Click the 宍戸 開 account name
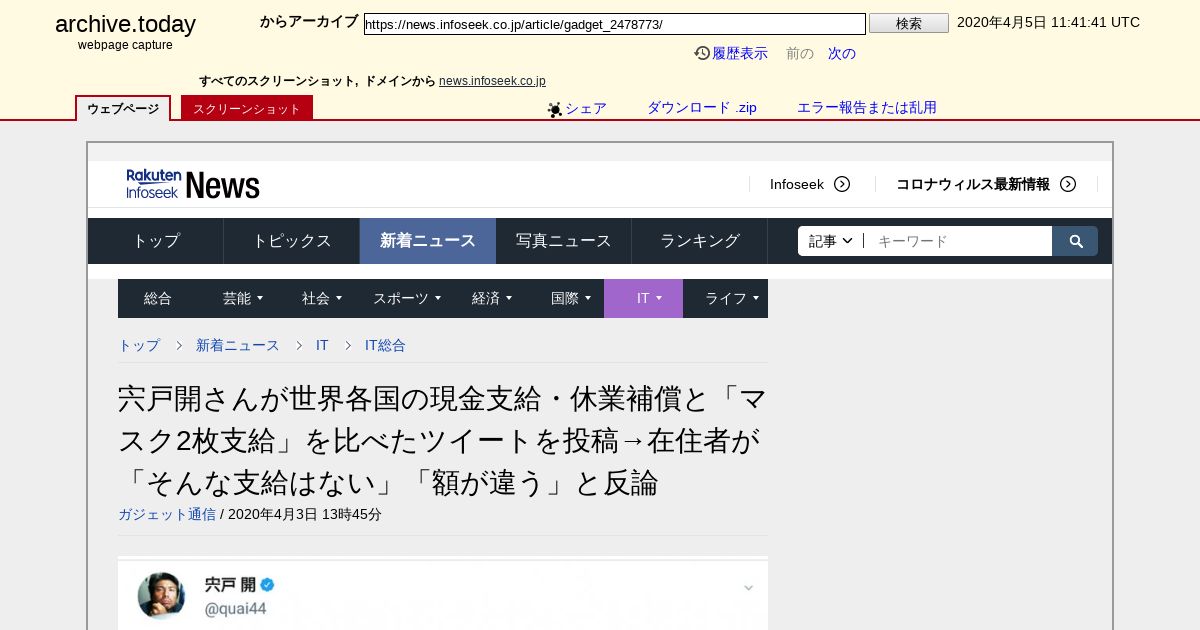This screenshot has height=630, width=1200. click(231, 584)
